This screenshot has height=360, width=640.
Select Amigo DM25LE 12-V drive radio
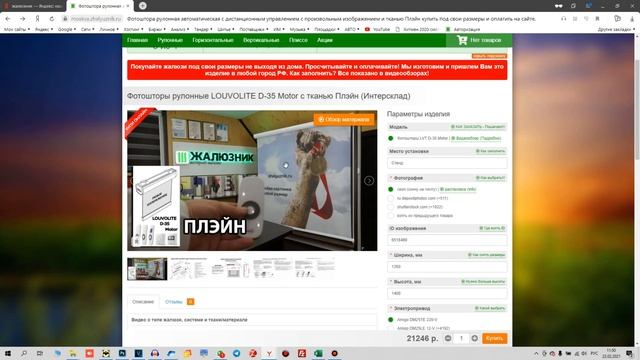(390, 328)
